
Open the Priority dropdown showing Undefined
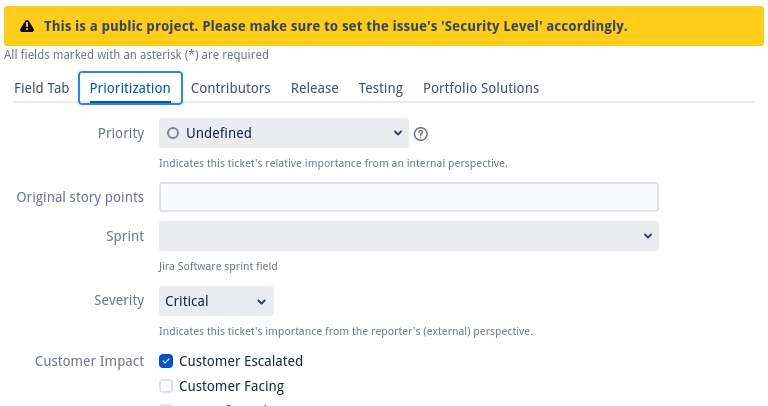(x=284, y=133)
